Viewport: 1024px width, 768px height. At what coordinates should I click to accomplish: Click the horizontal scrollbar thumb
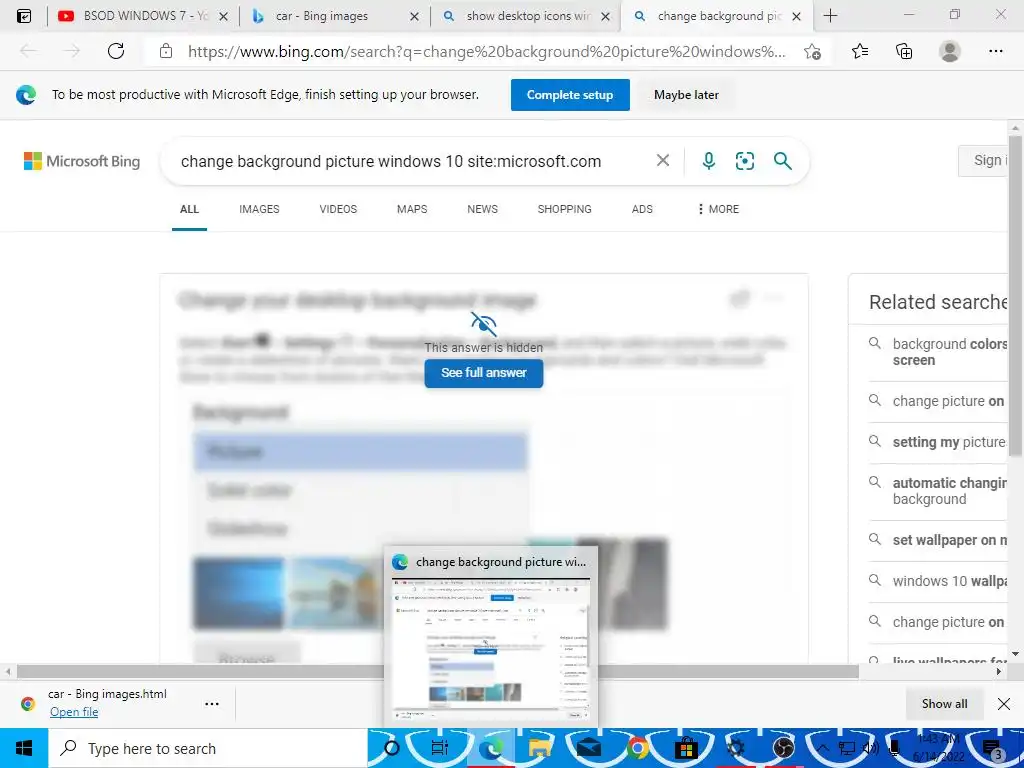click(x=438, y=671)
